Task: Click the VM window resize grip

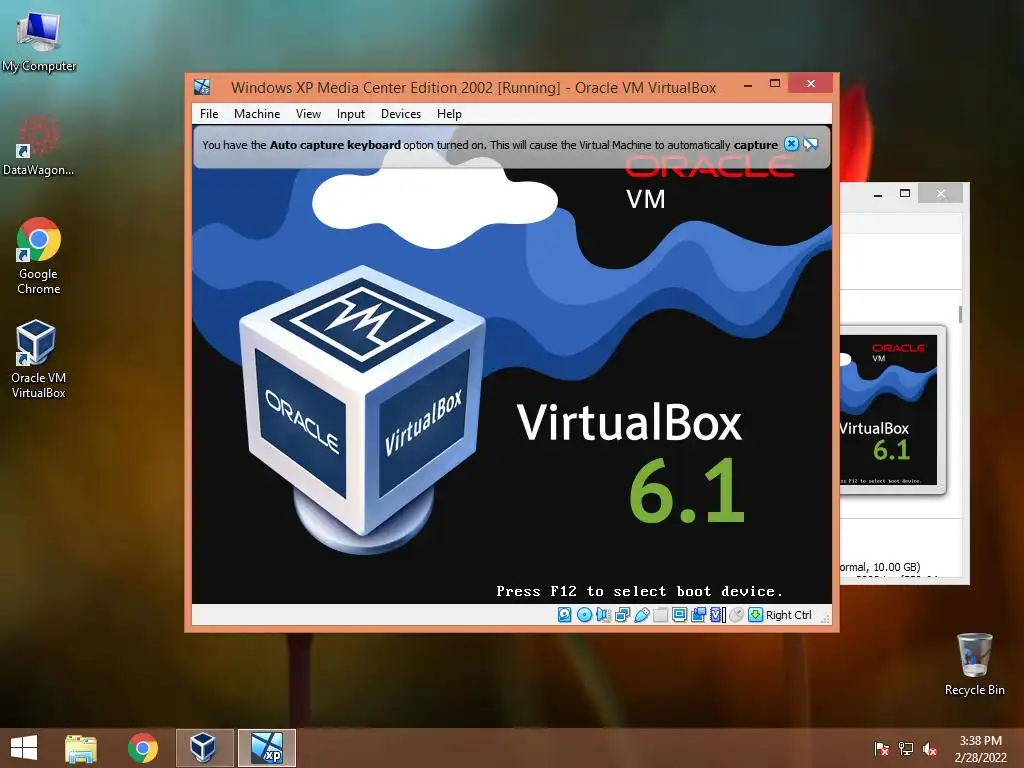Action: [x=825, y=617]
